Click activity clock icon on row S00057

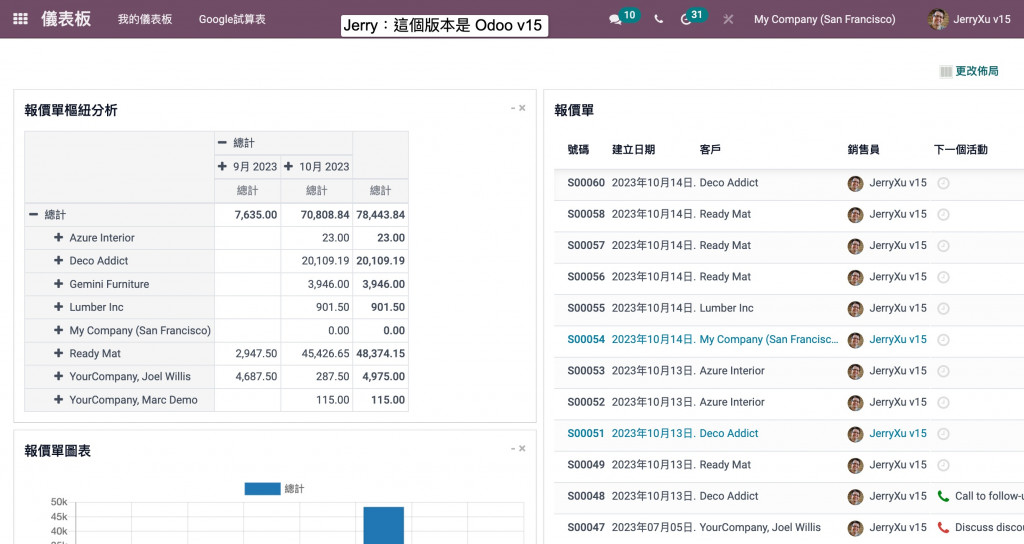(x=943, y=246)
